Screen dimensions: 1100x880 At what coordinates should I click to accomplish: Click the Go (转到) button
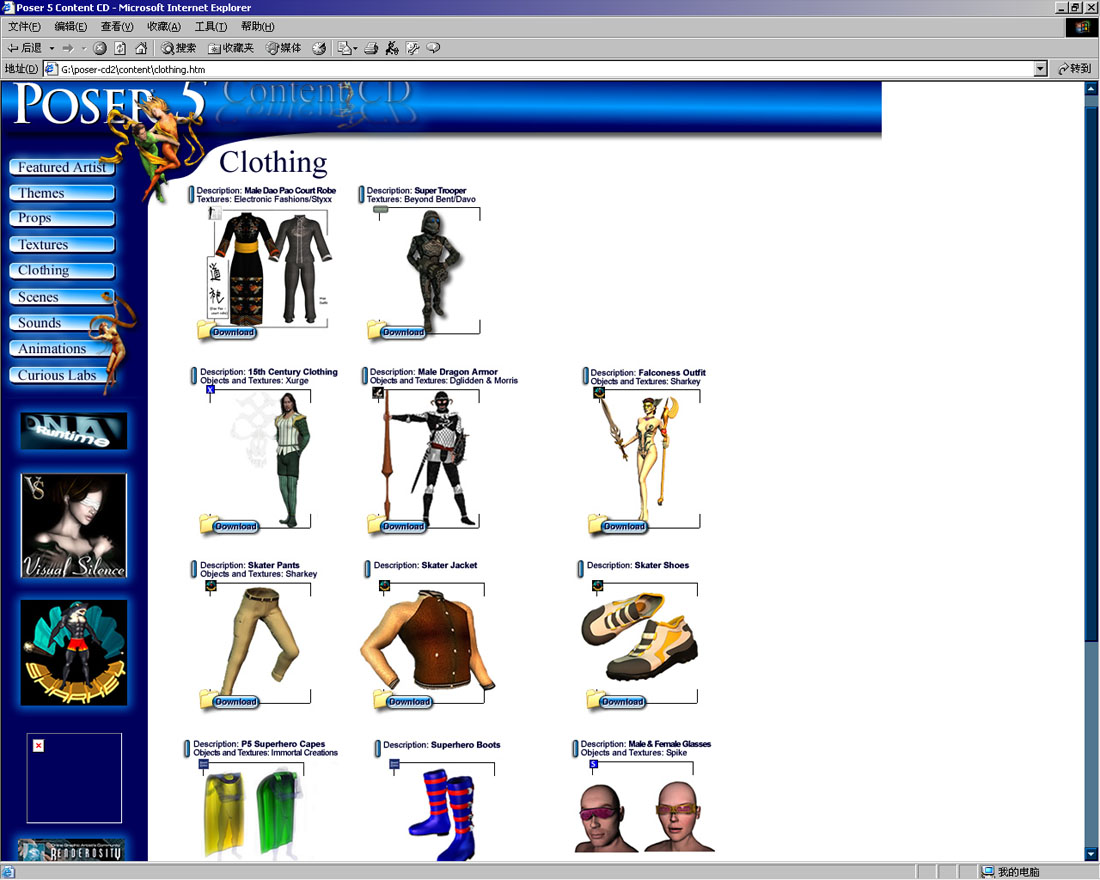pyautogui.click(x=1075, y=69)
